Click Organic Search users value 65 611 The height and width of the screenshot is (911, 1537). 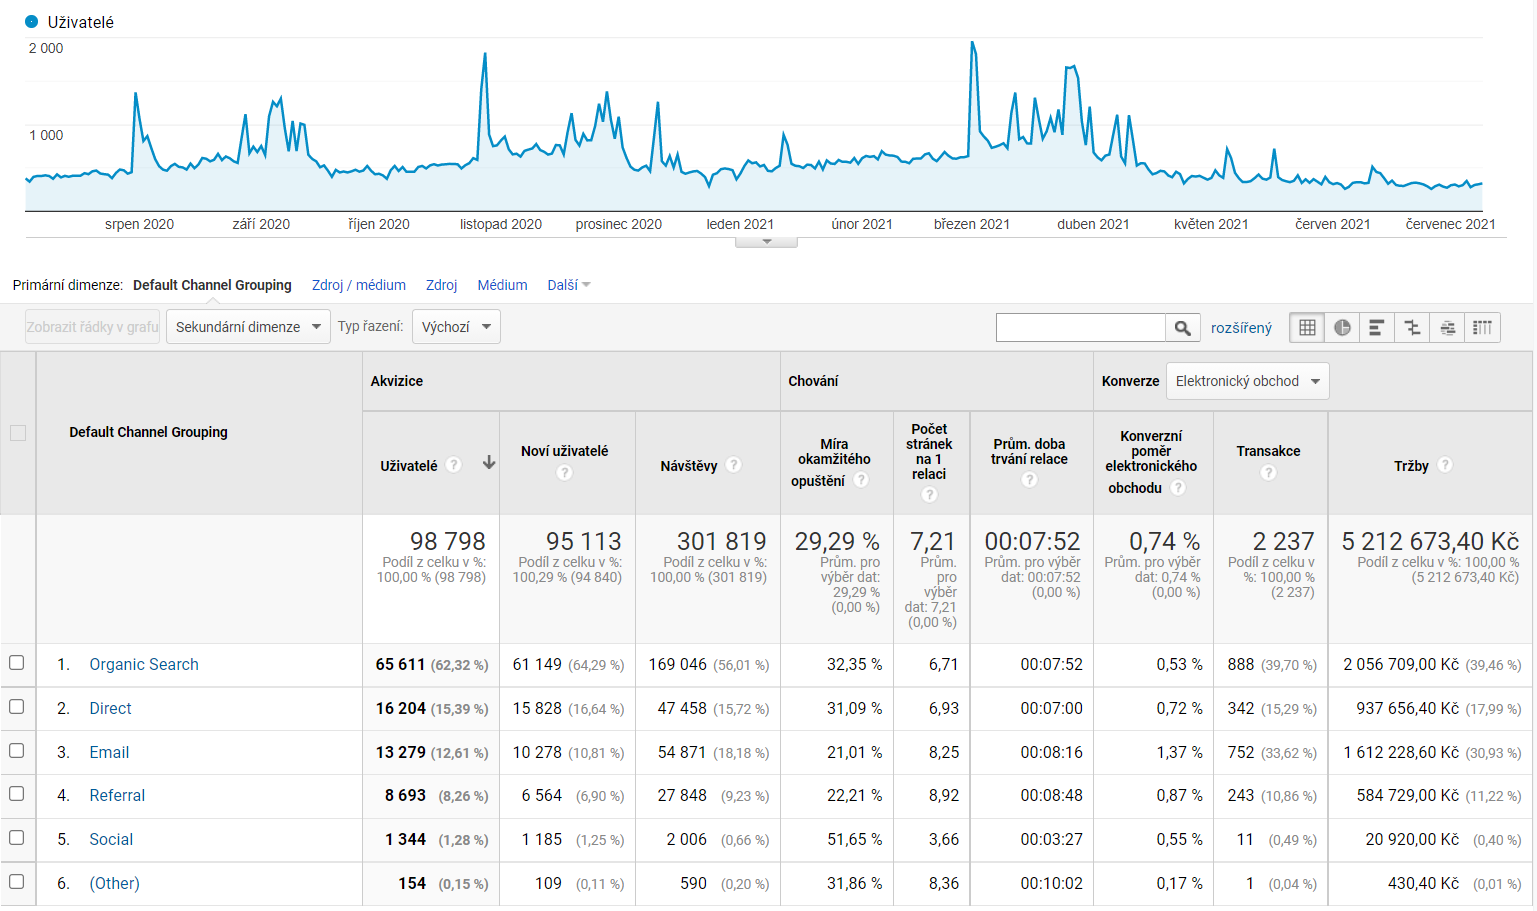pos(400,664)
